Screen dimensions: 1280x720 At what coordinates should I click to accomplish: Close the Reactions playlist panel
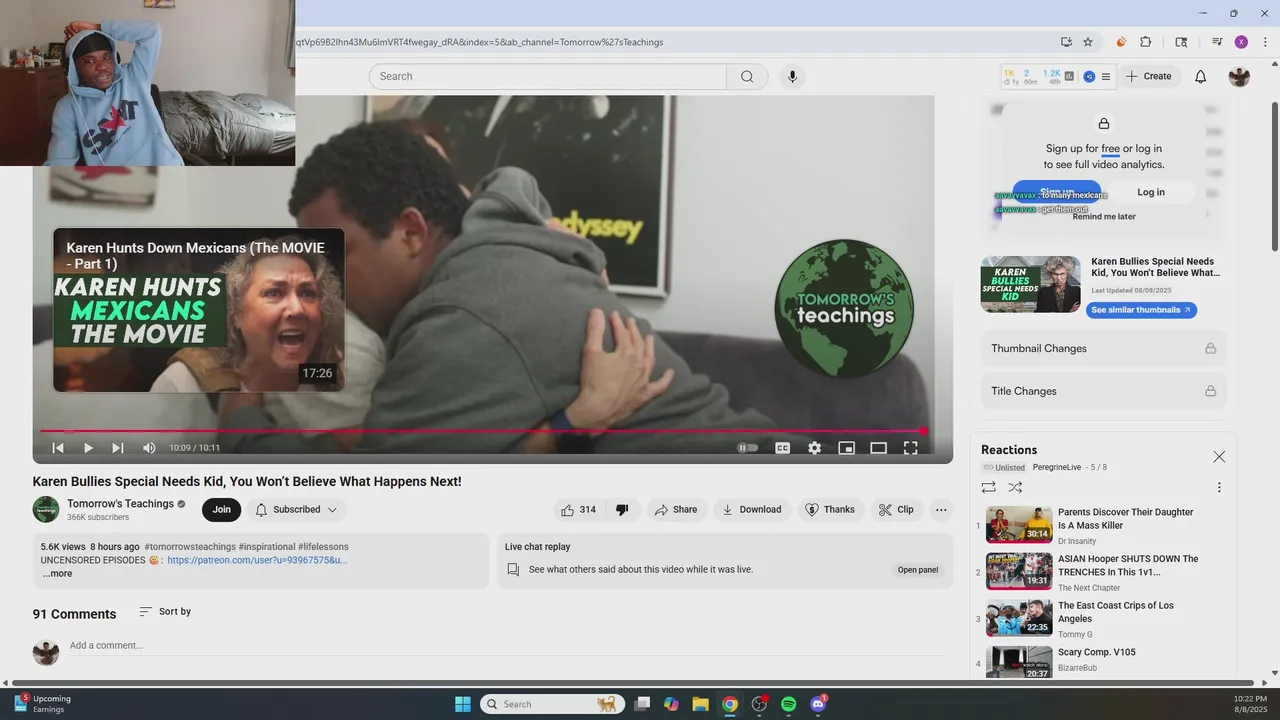pyautogui.click(x=1219, y=457)
